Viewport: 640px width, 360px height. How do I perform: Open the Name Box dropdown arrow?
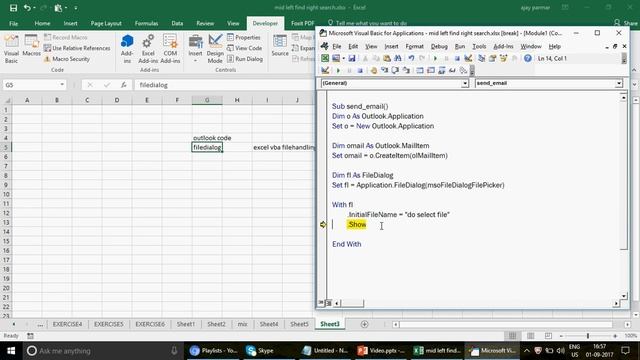pos(62,85)
